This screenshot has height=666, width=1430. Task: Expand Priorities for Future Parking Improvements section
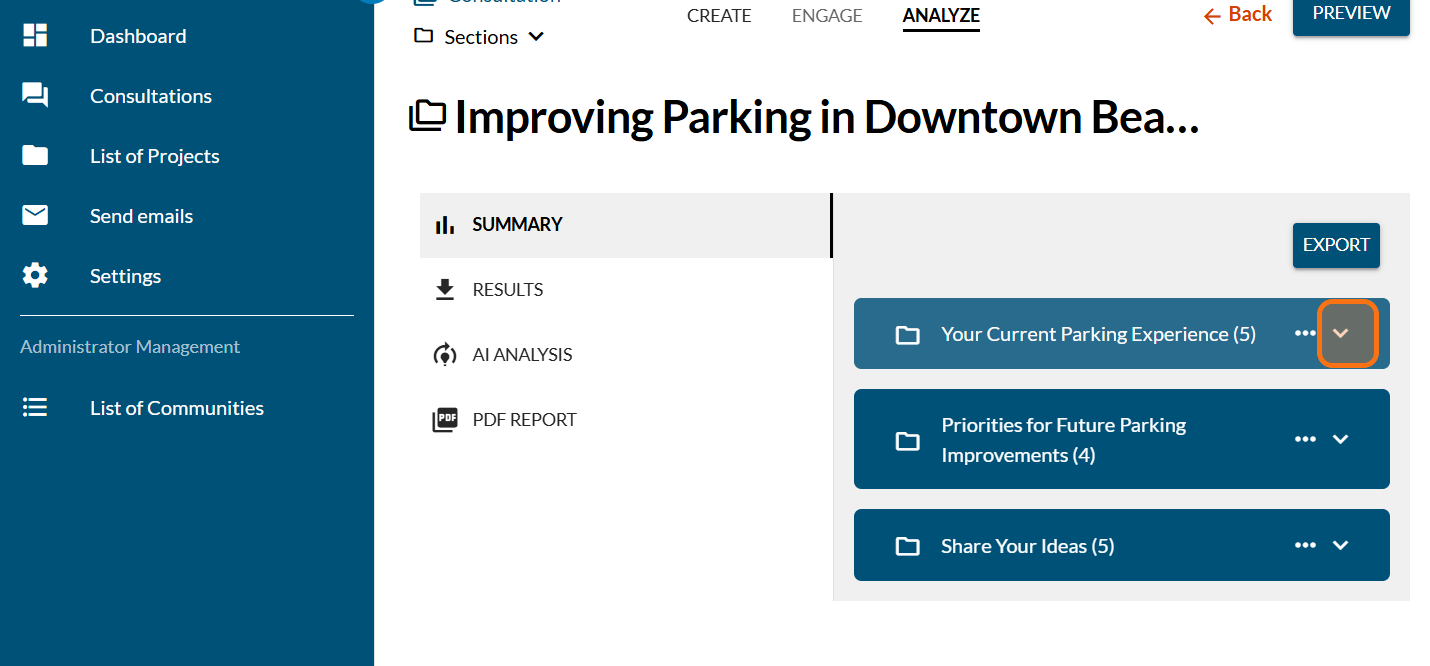1341,439
